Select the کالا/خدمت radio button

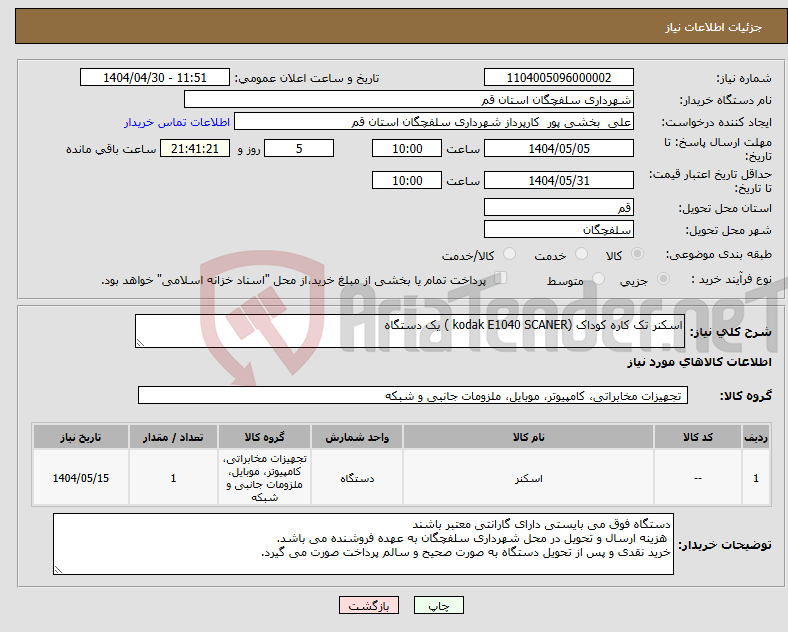[509, 254]
